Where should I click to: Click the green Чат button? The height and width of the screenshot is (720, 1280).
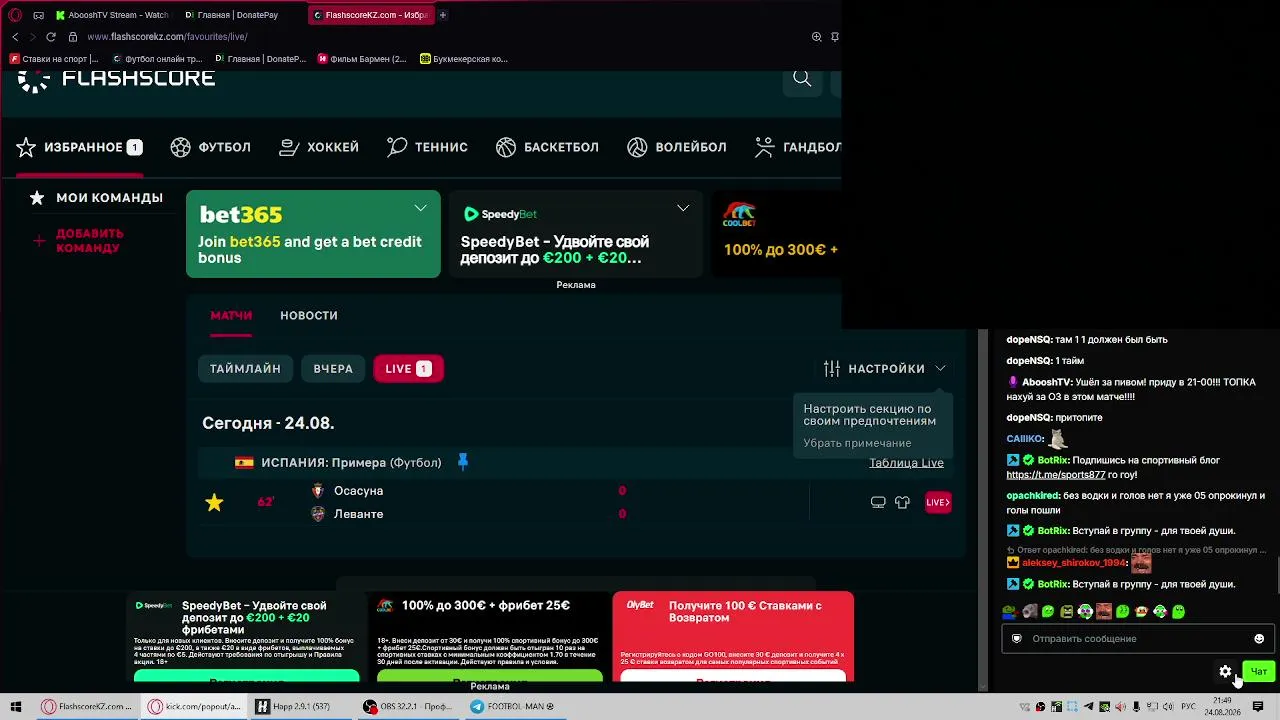[1258, 671]
